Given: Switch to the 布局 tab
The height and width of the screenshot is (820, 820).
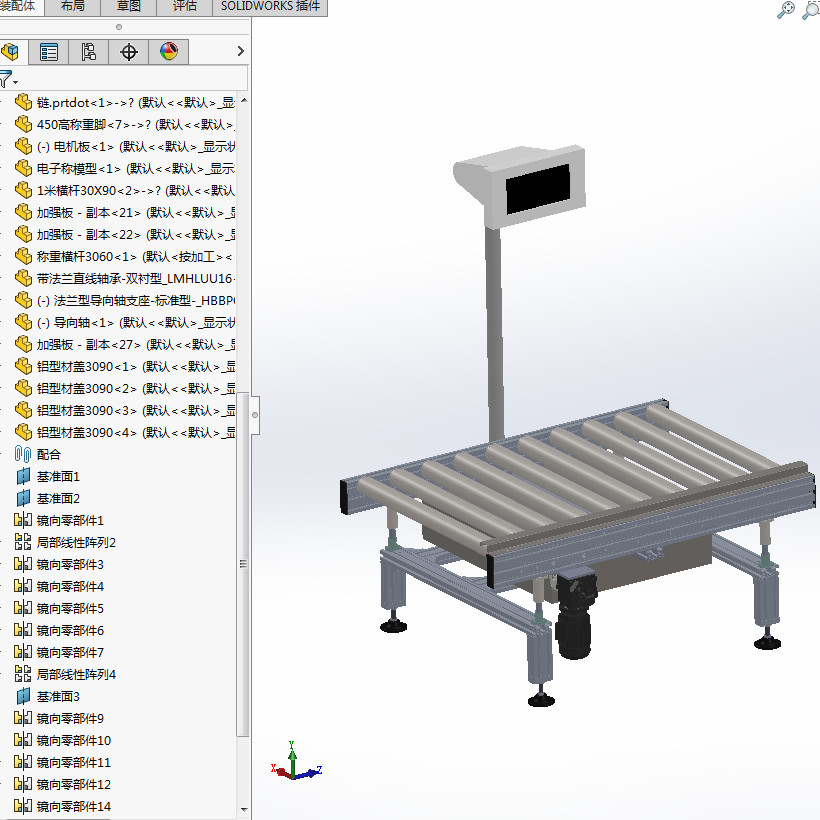Looking at the screenshot, I should (x=73, y=7).
